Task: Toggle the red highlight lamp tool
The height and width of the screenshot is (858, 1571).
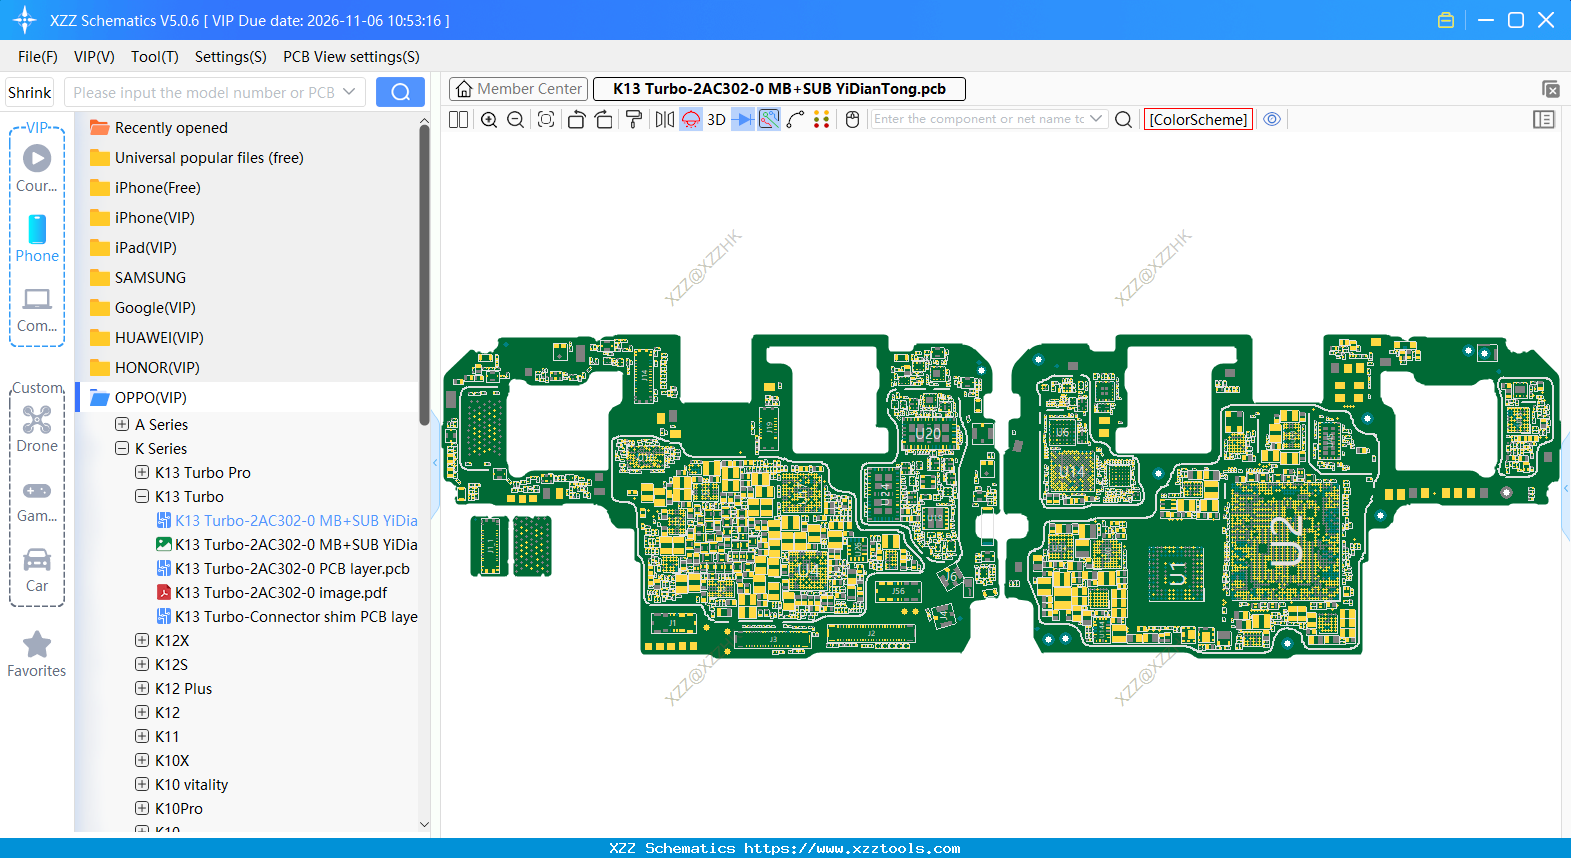Action: (x=691, y=119)
